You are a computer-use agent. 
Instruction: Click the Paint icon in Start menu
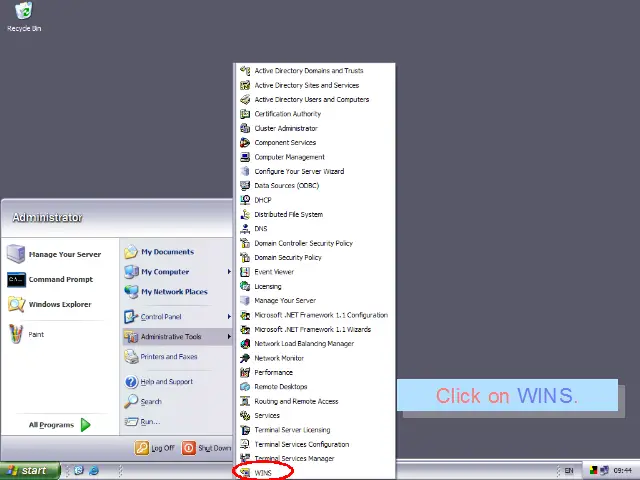click(16, 334)
